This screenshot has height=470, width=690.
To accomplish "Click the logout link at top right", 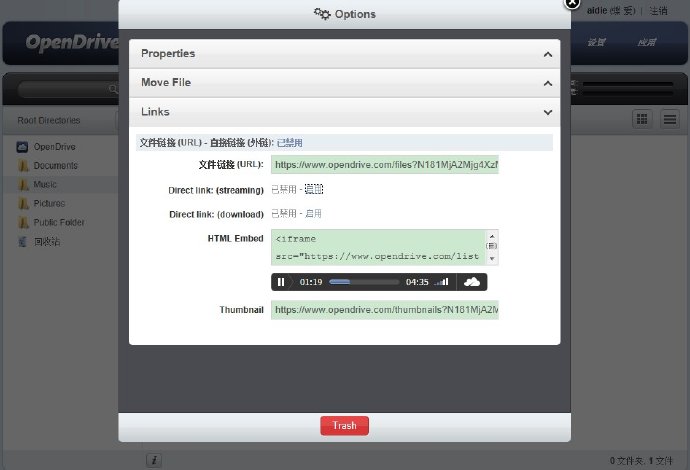I will click(658, 11).
